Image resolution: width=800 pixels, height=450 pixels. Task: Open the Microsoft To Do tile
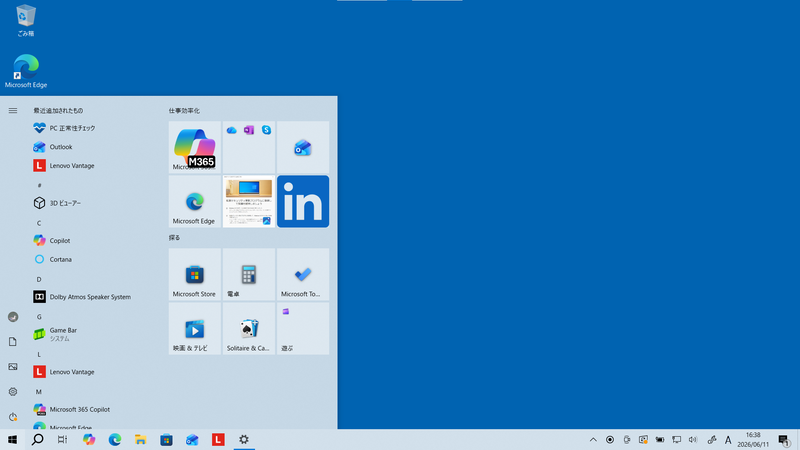[x=303, y=274]
